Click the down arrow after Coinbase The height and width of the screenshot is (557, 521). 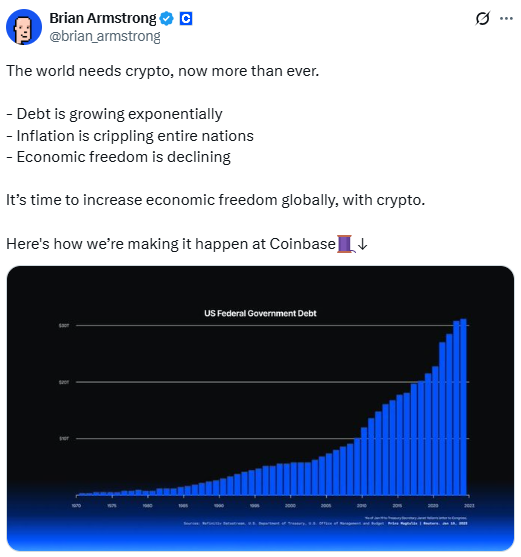click(362, 244)
